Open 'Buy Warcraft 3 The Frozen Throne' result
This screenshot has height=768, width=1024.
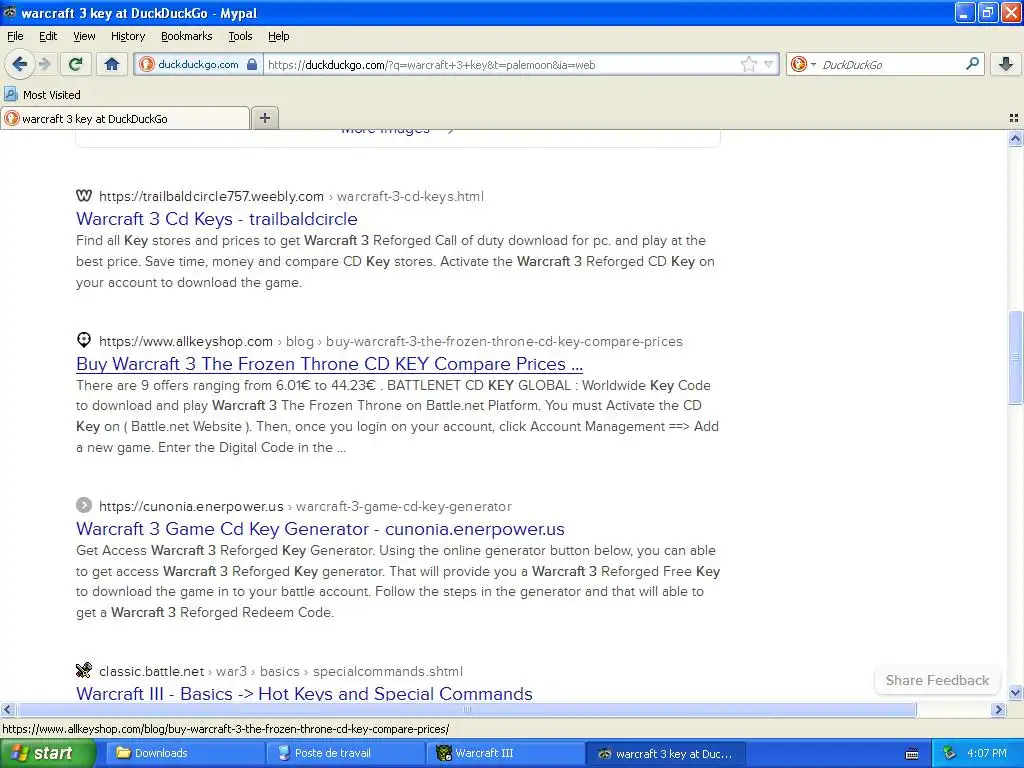coord(329,364)
